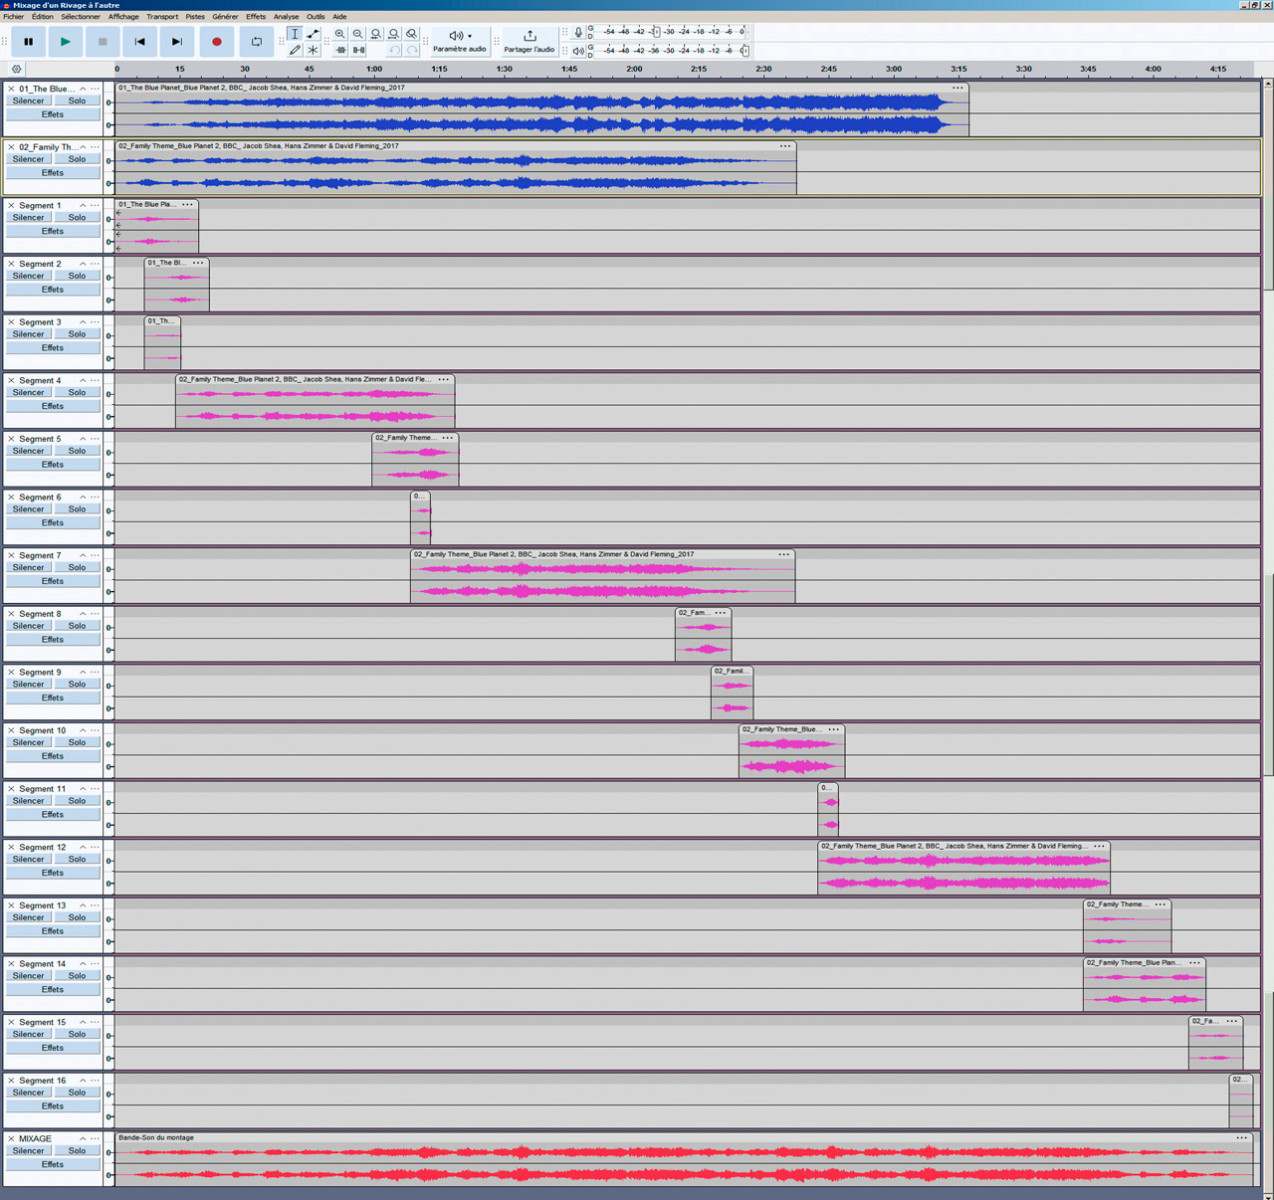
Task: Open the Générer menu
Action: pyautogui.click(x=226, y=16)
